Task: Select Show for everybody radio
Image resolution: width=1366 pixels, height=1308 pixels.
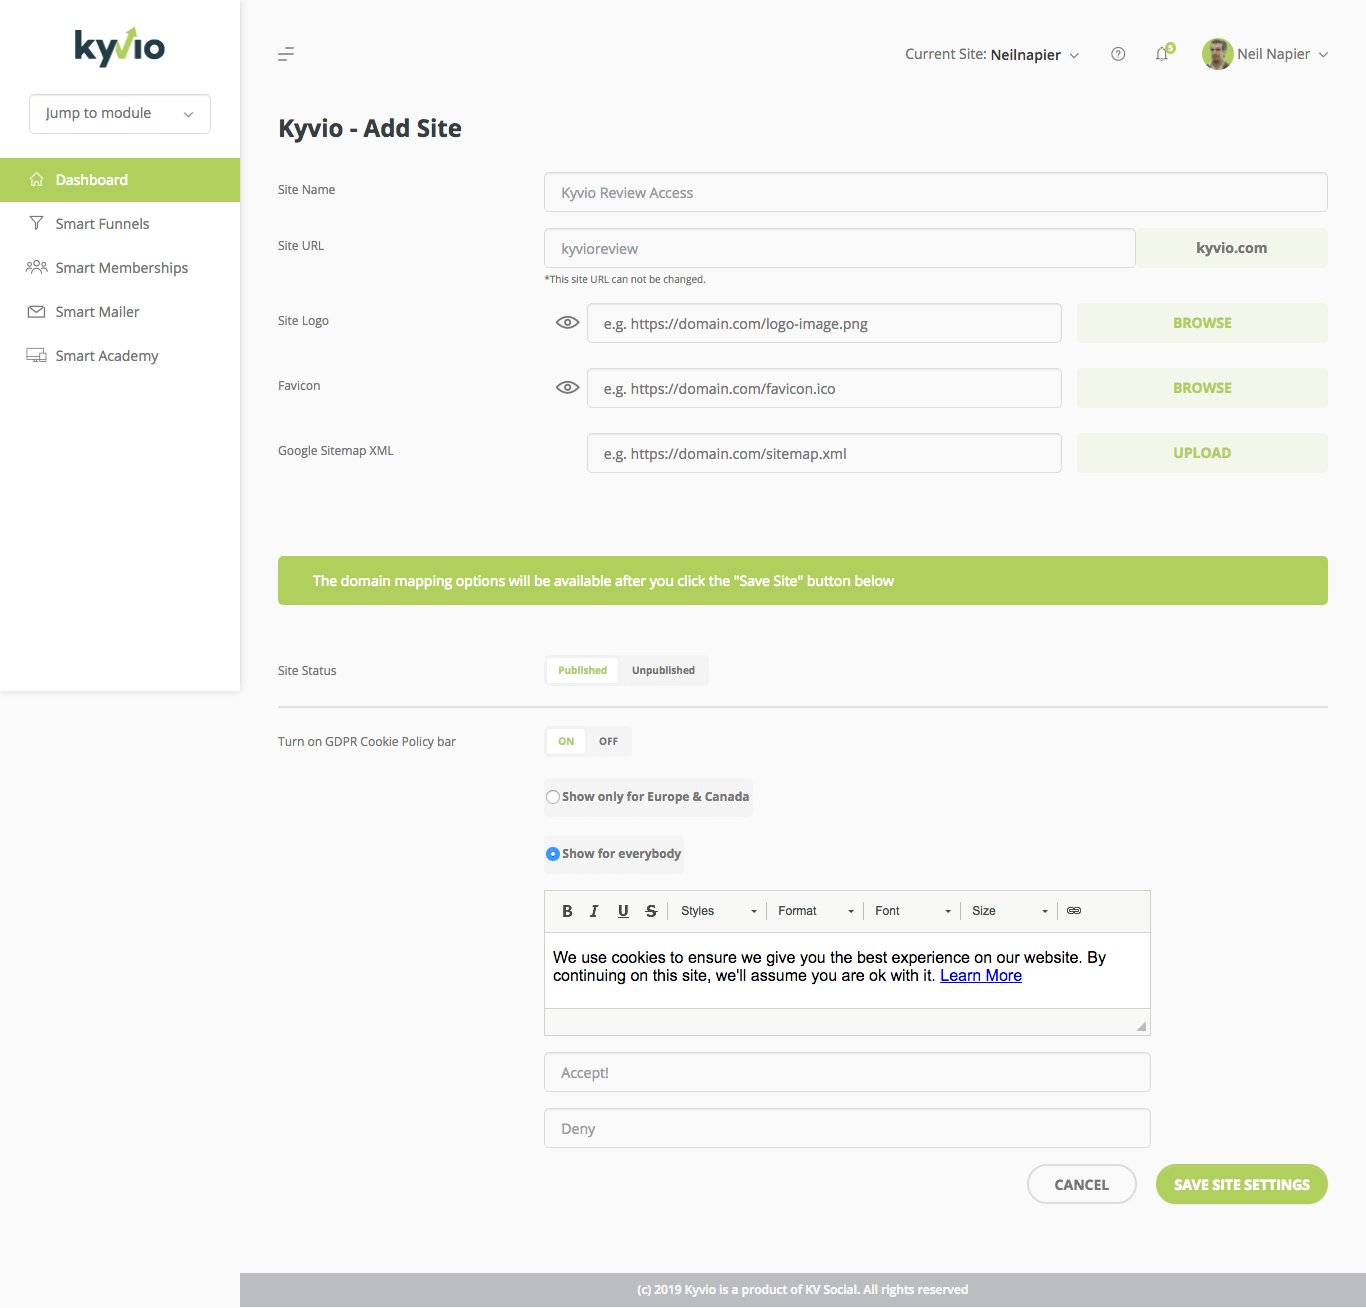Action: point(553,854)
